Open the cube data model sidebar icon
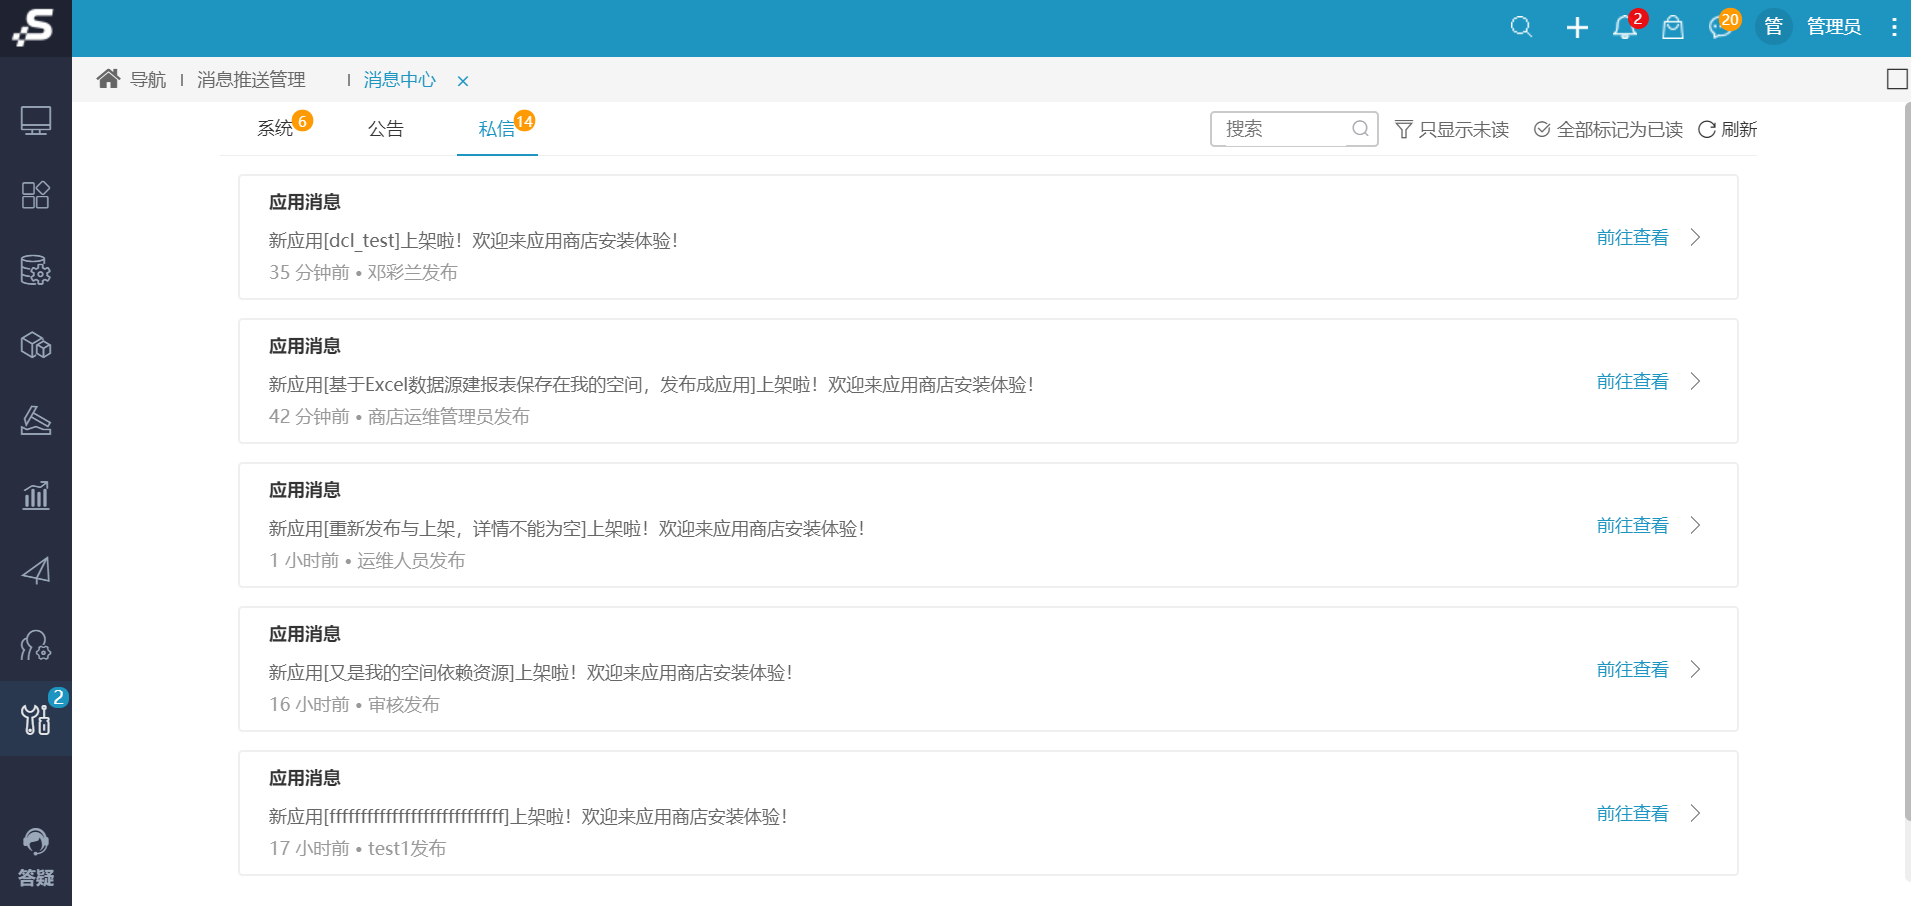The width and height of the screenshot is (1911, 906). coord(36,345)
